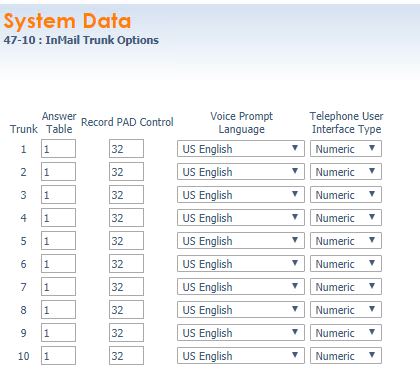Open Voice Prompt Language dropdown for trunk 5
420x374 pixels.
241,241
